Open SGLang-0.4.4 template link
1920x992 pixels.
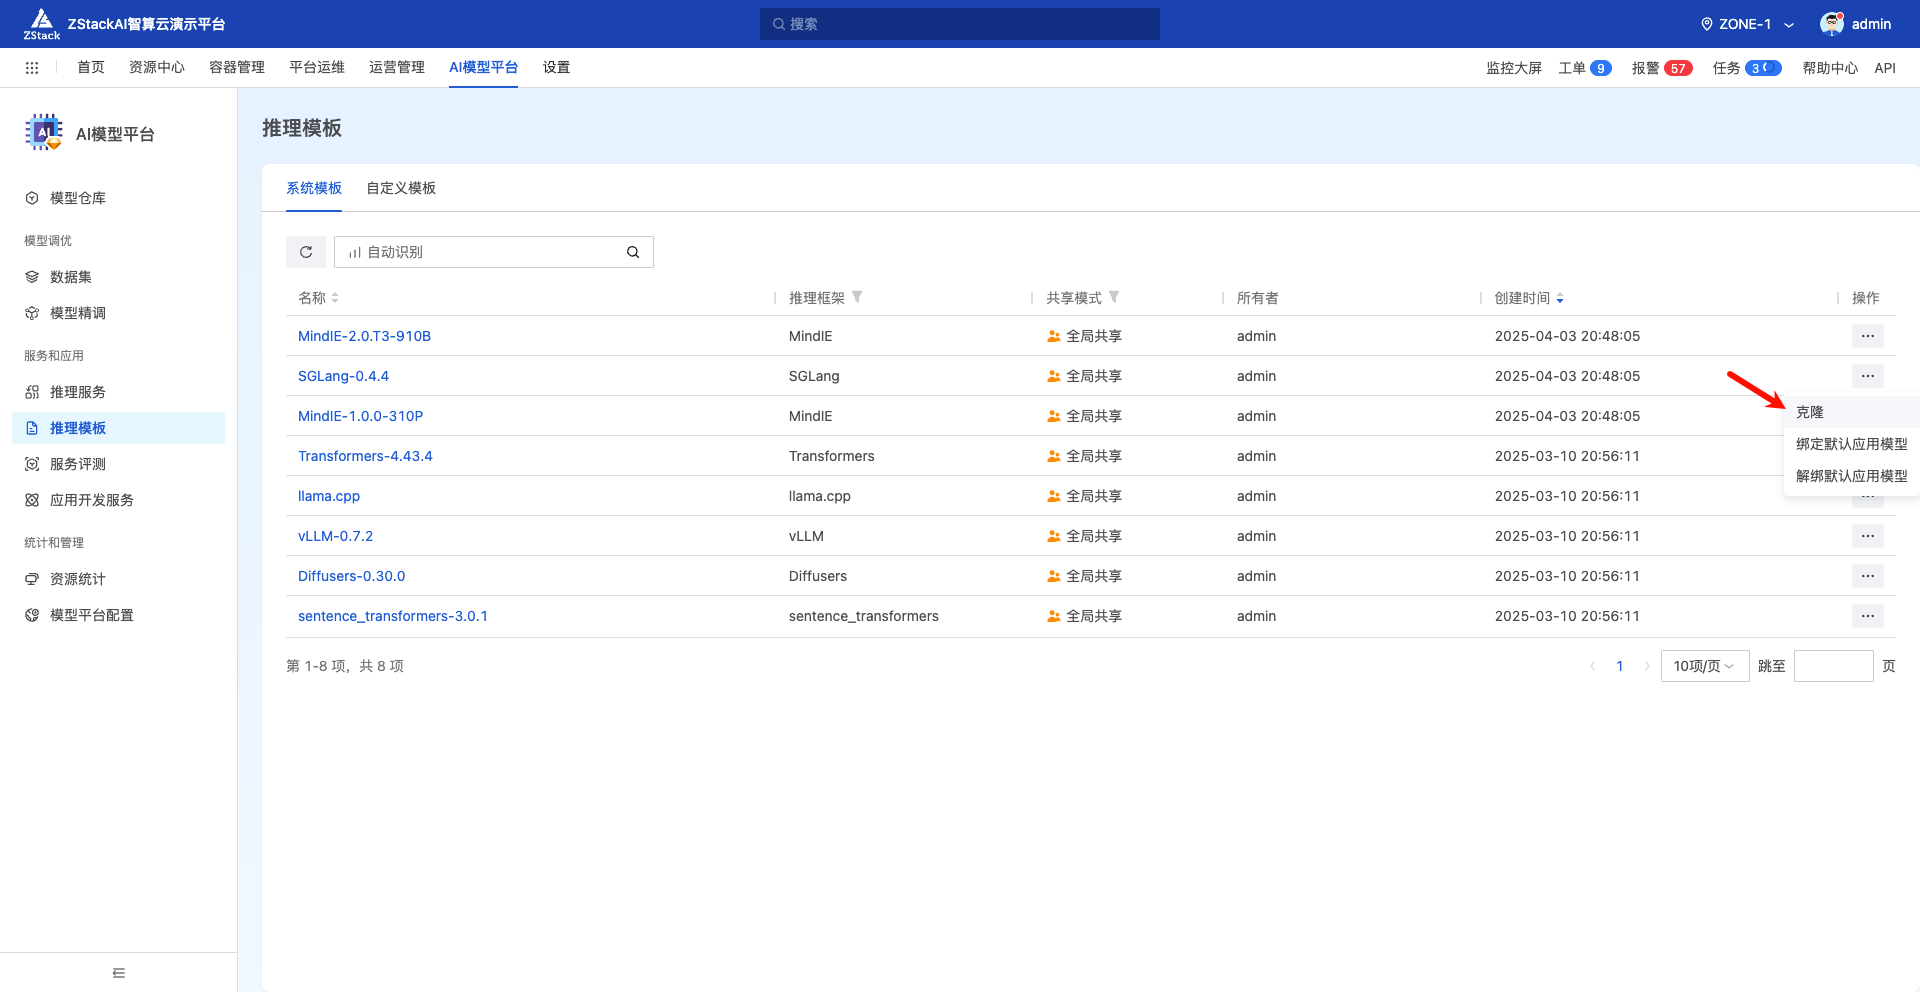coord(343,376)
